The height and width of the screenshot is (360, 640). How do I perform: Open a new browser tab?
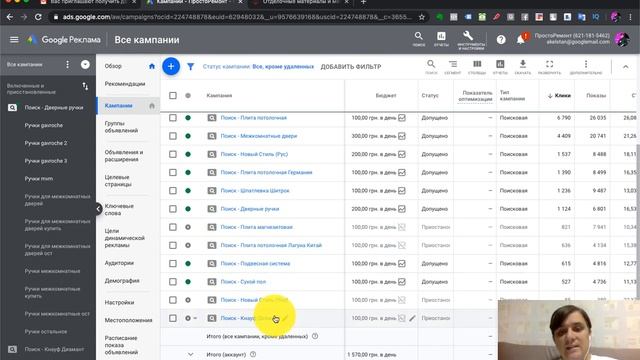point(363,2)
